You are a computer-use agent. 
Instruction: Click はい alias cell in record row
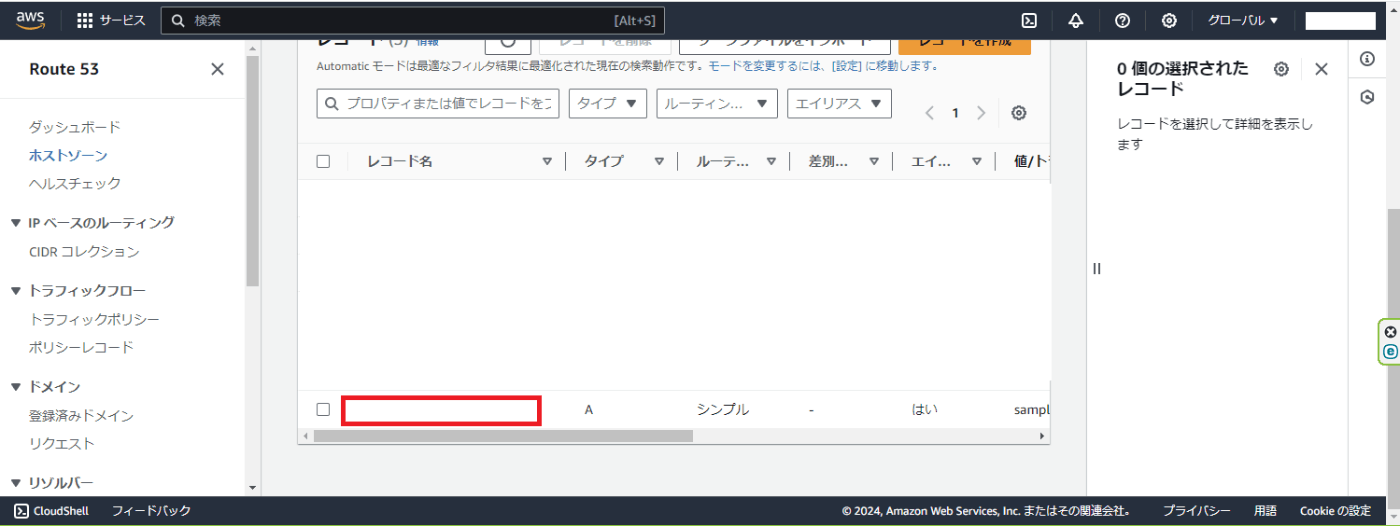click(x=925, y=409)
